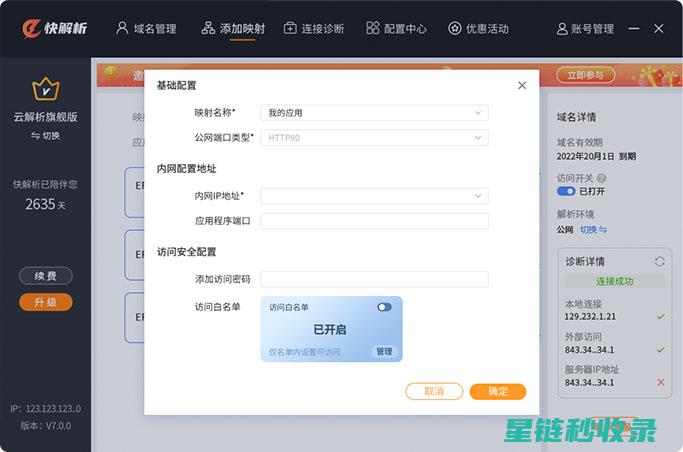Screen dimensions: 683x452
Task: Close the 基础配置 dialog
Action: point(522,86)
